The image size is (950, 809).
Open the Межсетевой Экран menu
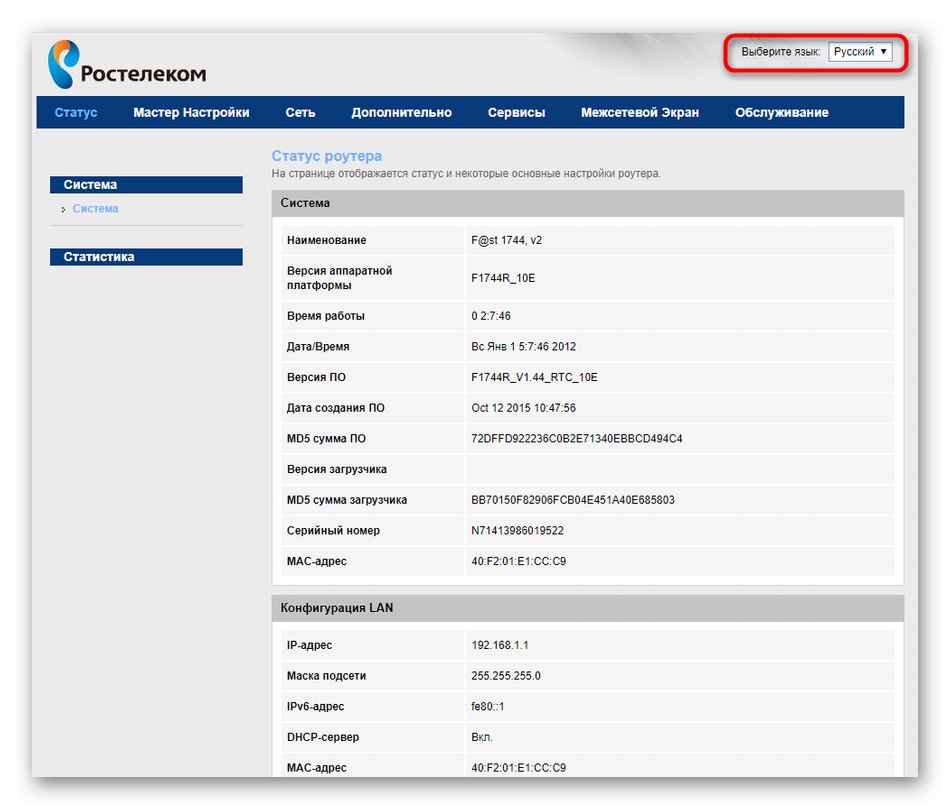[x=640, y=113]
